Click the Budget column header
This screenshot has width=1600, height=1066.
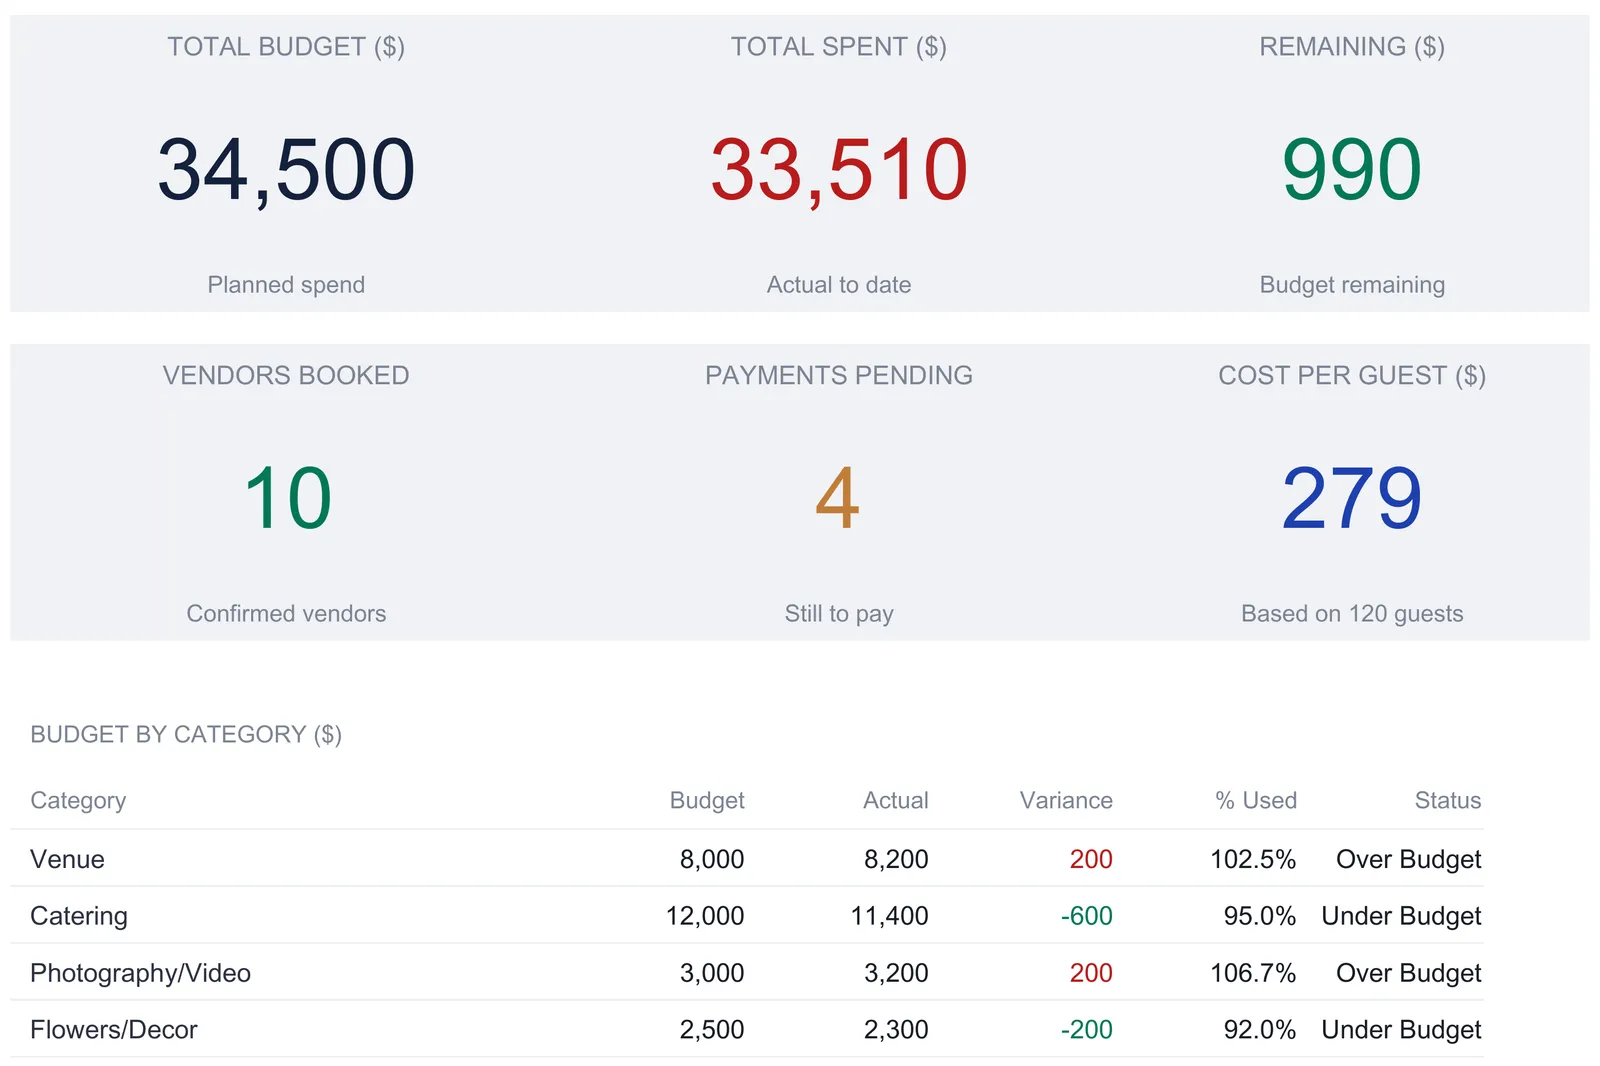point(707,800)
